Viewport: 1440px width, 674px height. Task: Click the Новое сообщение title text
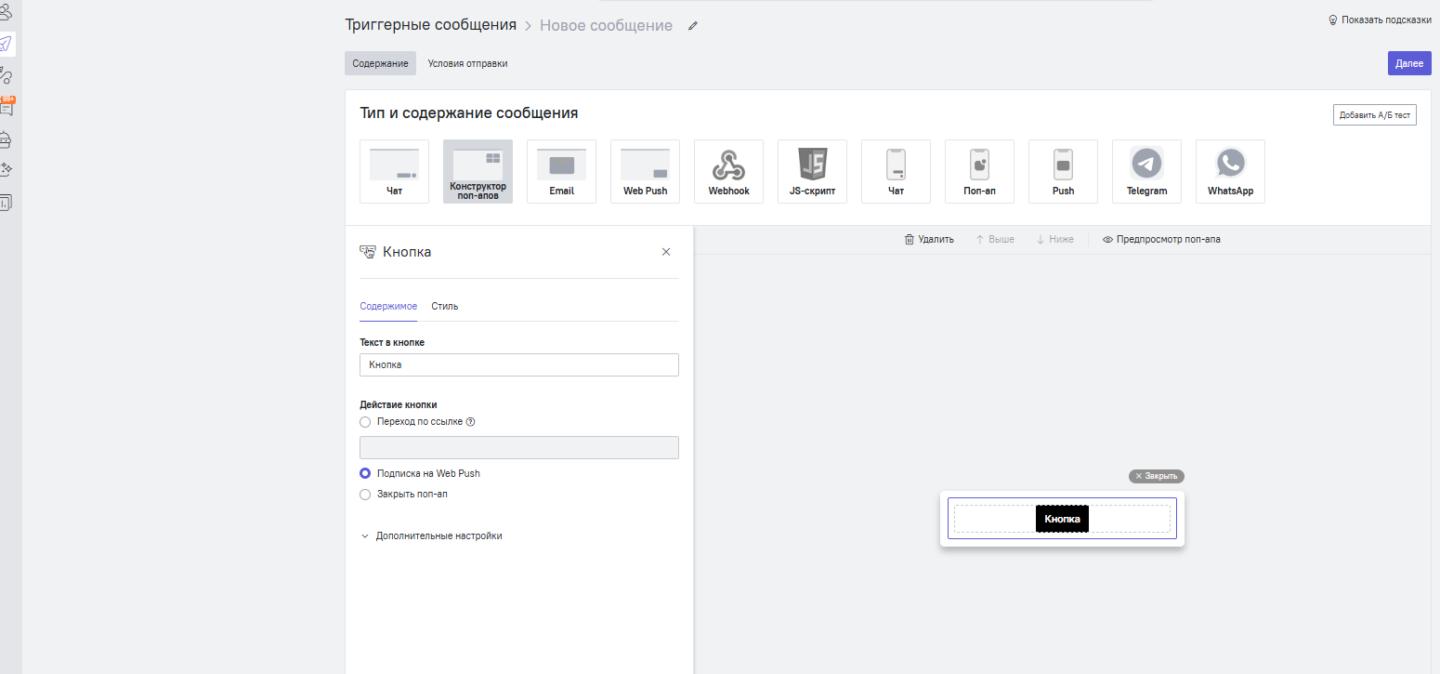606,25
